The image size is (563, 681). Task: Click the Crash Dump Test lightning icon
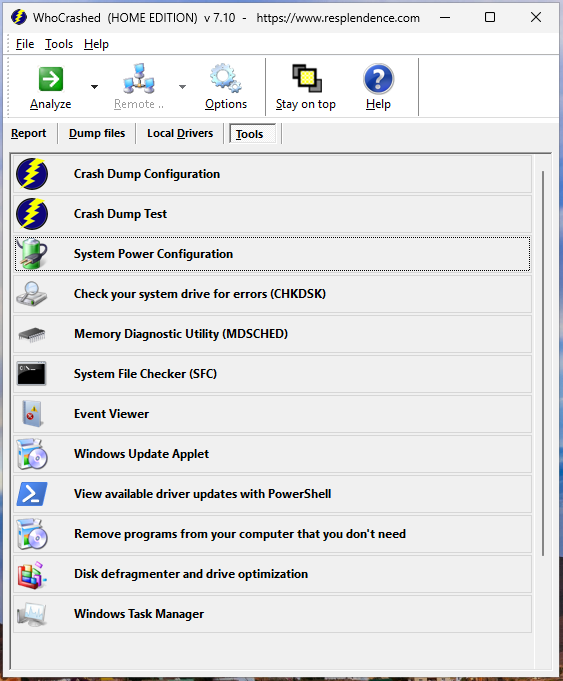[x=32, y=214]
